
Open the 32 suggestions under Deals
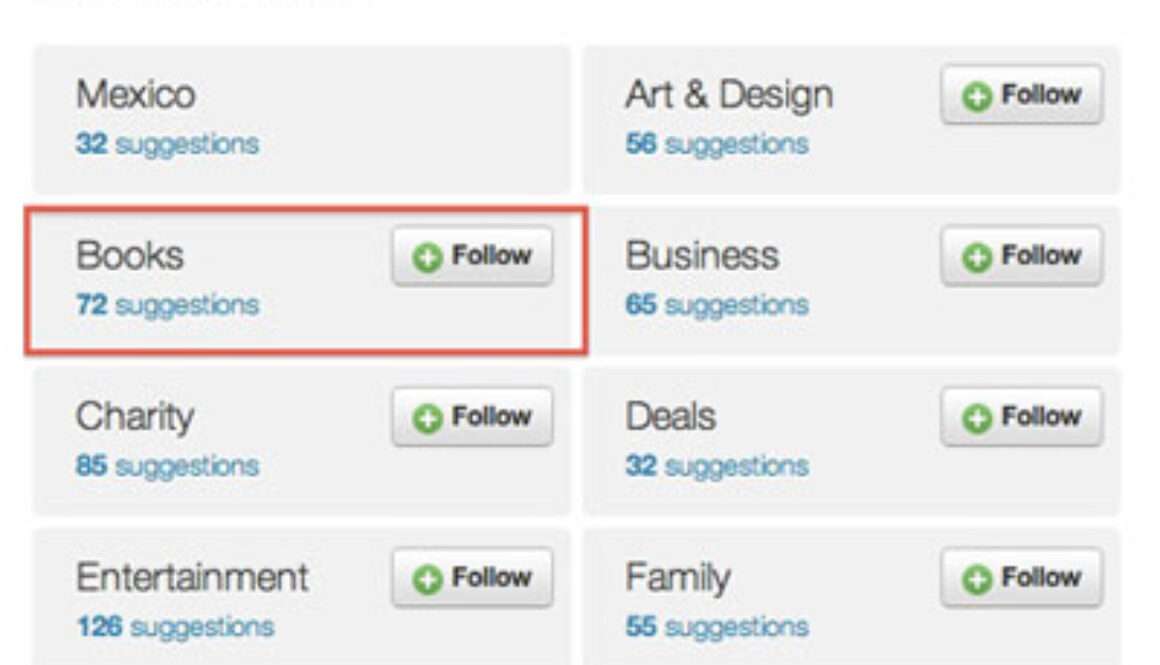(x=717, y=466)
